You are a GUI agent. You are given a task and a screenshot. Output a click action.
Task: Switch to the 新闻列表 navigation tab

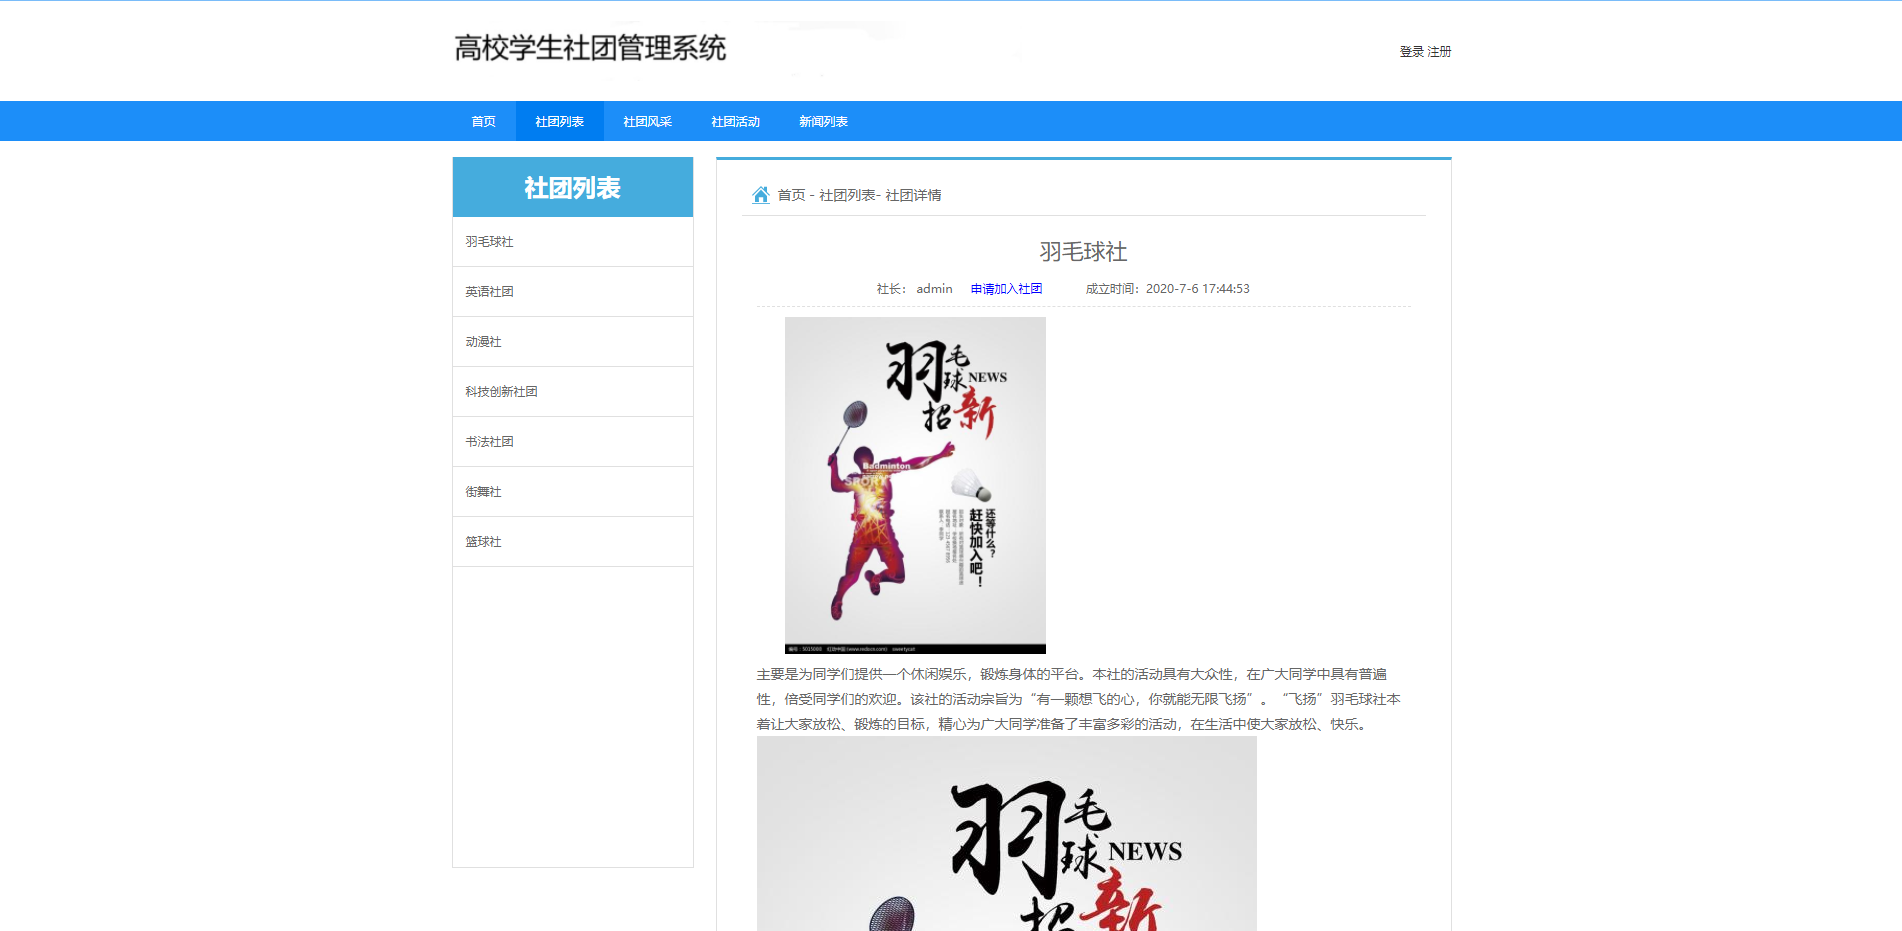[x=824, y=121]
